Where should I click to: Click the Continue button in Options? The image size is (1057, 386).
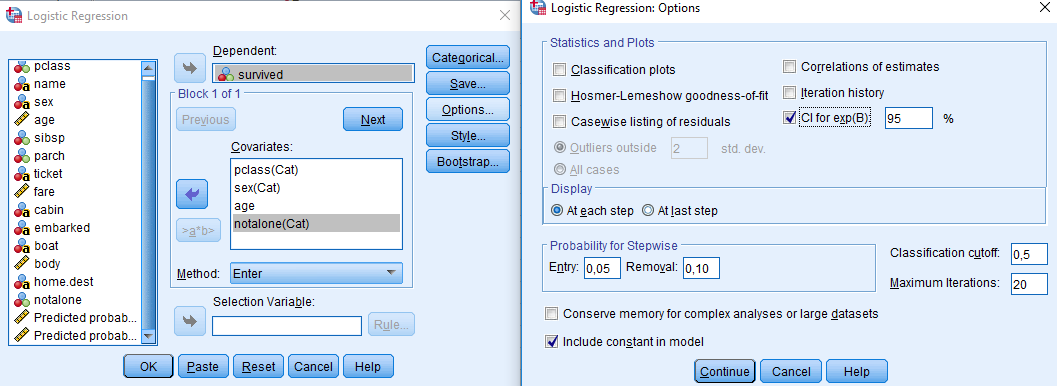tap(725, 371)
